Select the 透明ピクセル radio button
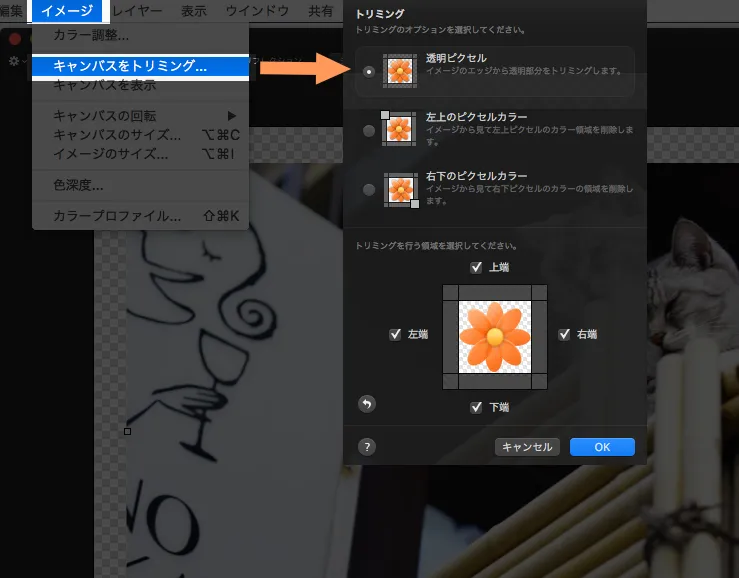Image resolution: width=739 pixels, height=578 pixels. (369, 72)
